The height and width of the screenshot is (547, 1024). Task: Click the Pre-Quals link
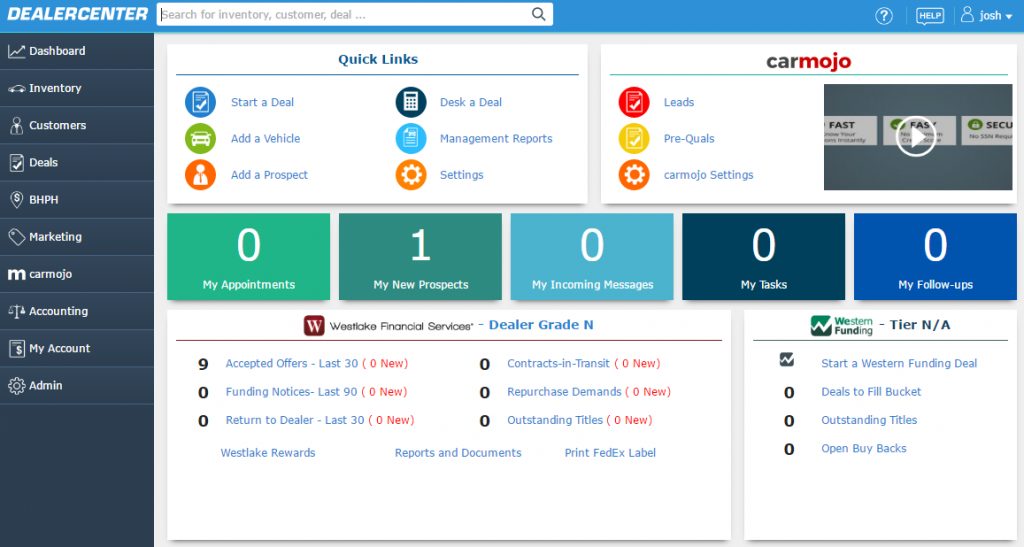(x=689, y=138)
